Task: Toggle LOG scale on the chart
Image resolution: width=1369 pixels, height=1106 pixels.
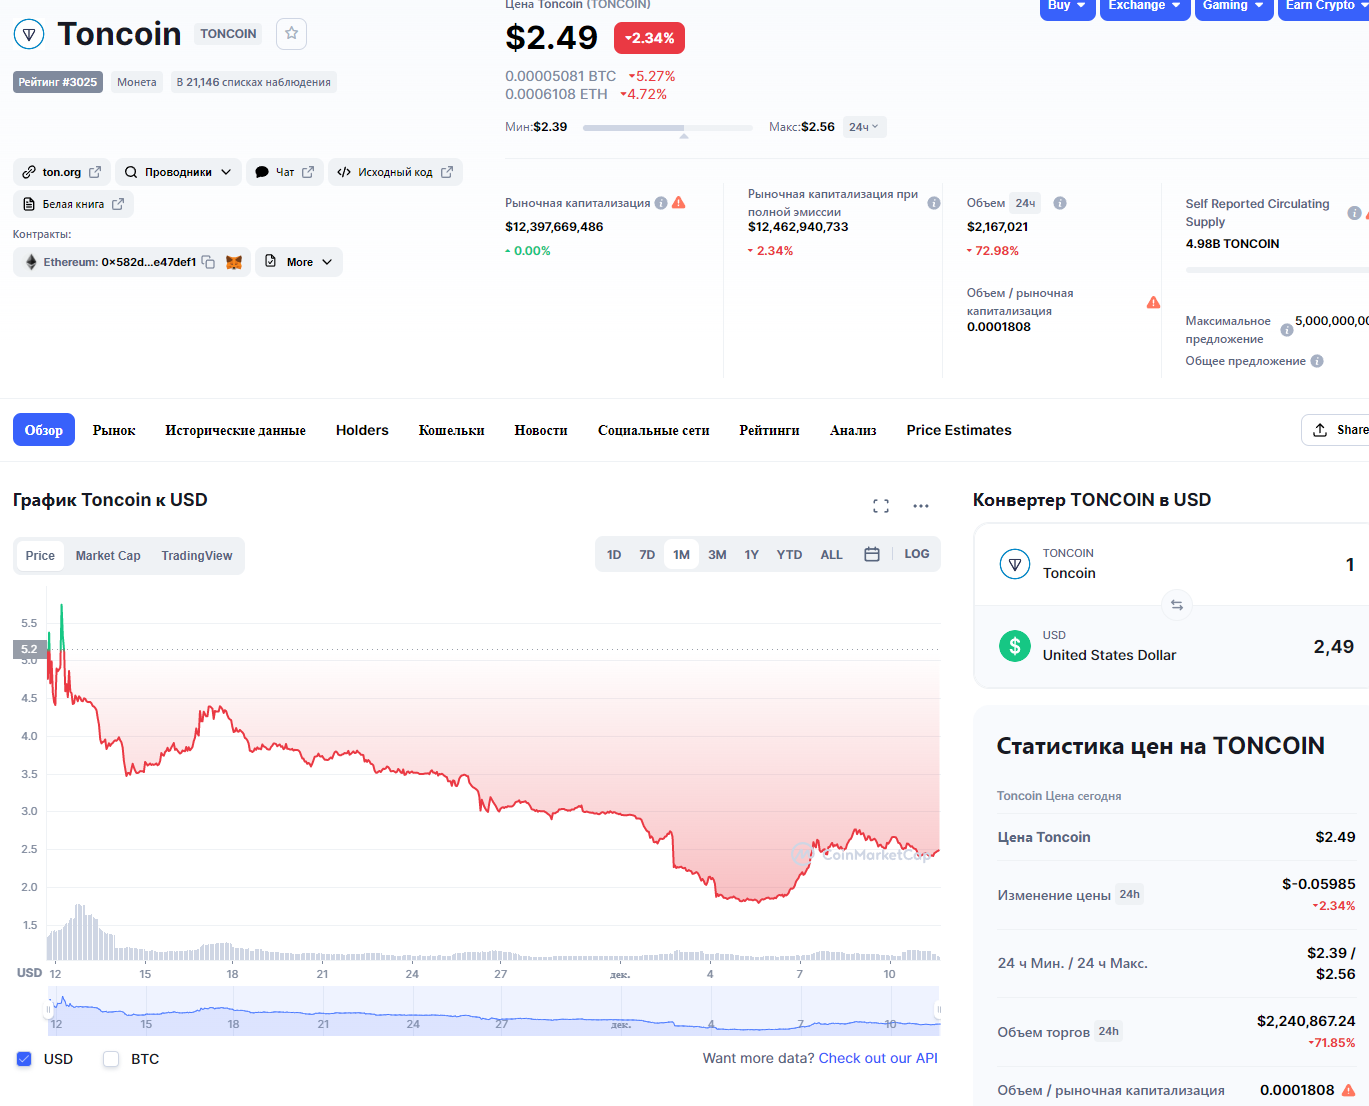Action: point(917,554)
